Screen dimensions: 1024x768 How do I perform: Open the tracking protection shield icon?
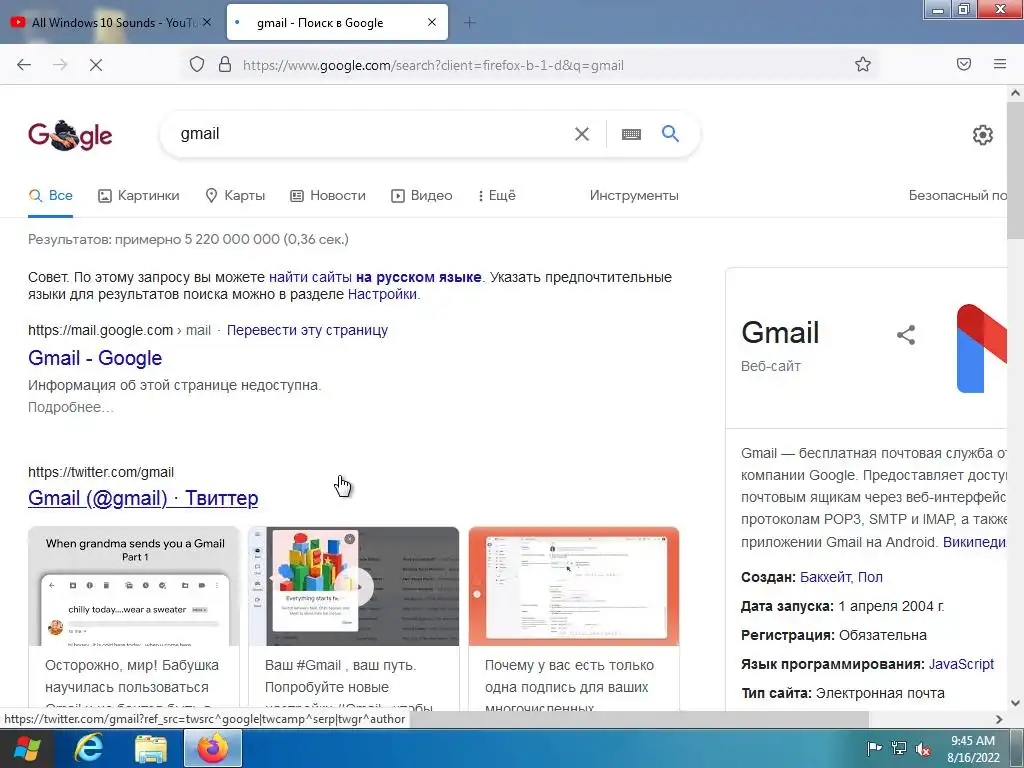point(197,65)
